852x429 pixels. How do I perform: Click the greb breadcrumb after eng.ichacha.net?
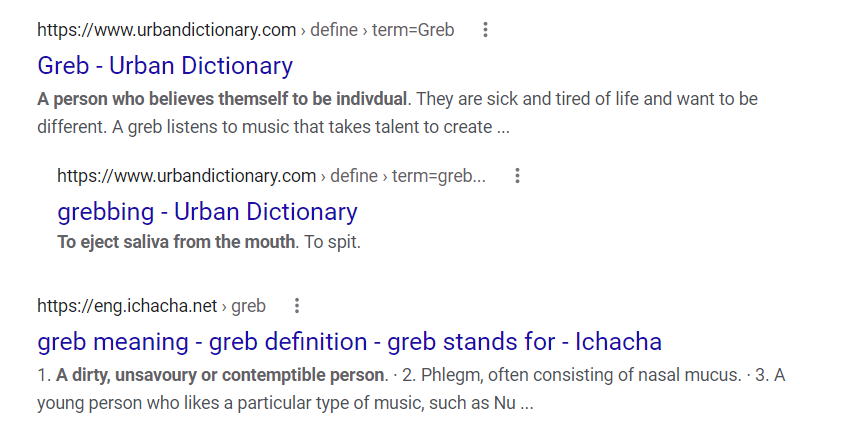(x=248, y=307)
